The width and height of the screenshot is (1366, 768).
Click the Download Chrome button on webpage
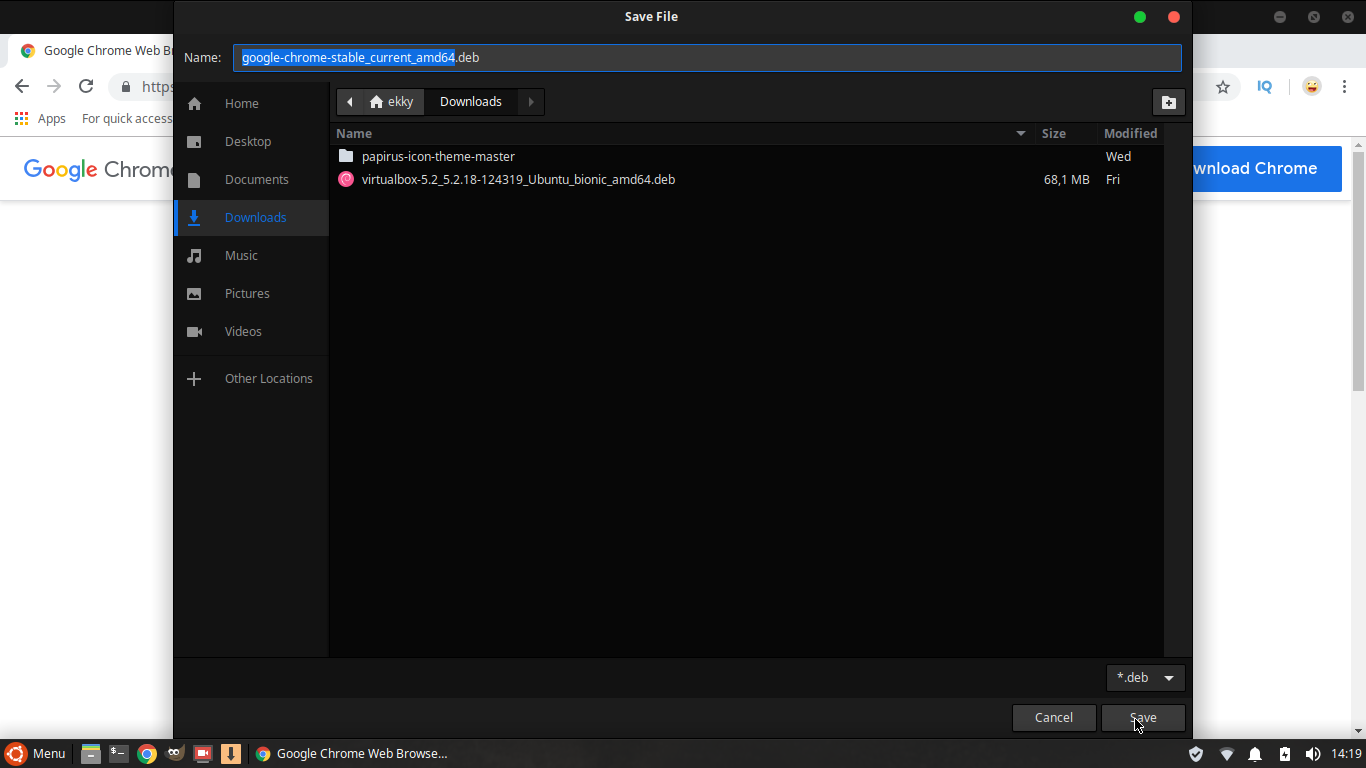[x=1266, y=169]
